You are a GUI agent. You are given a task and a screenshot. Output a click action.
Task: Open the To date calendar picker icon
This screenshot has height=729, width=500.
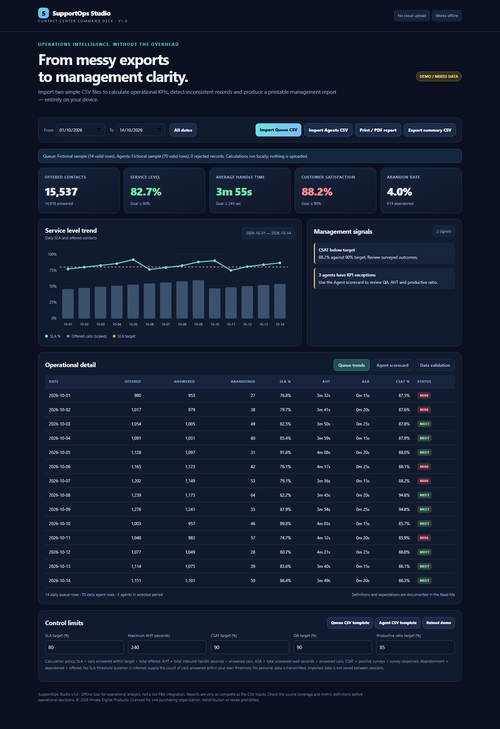point(159,130)
